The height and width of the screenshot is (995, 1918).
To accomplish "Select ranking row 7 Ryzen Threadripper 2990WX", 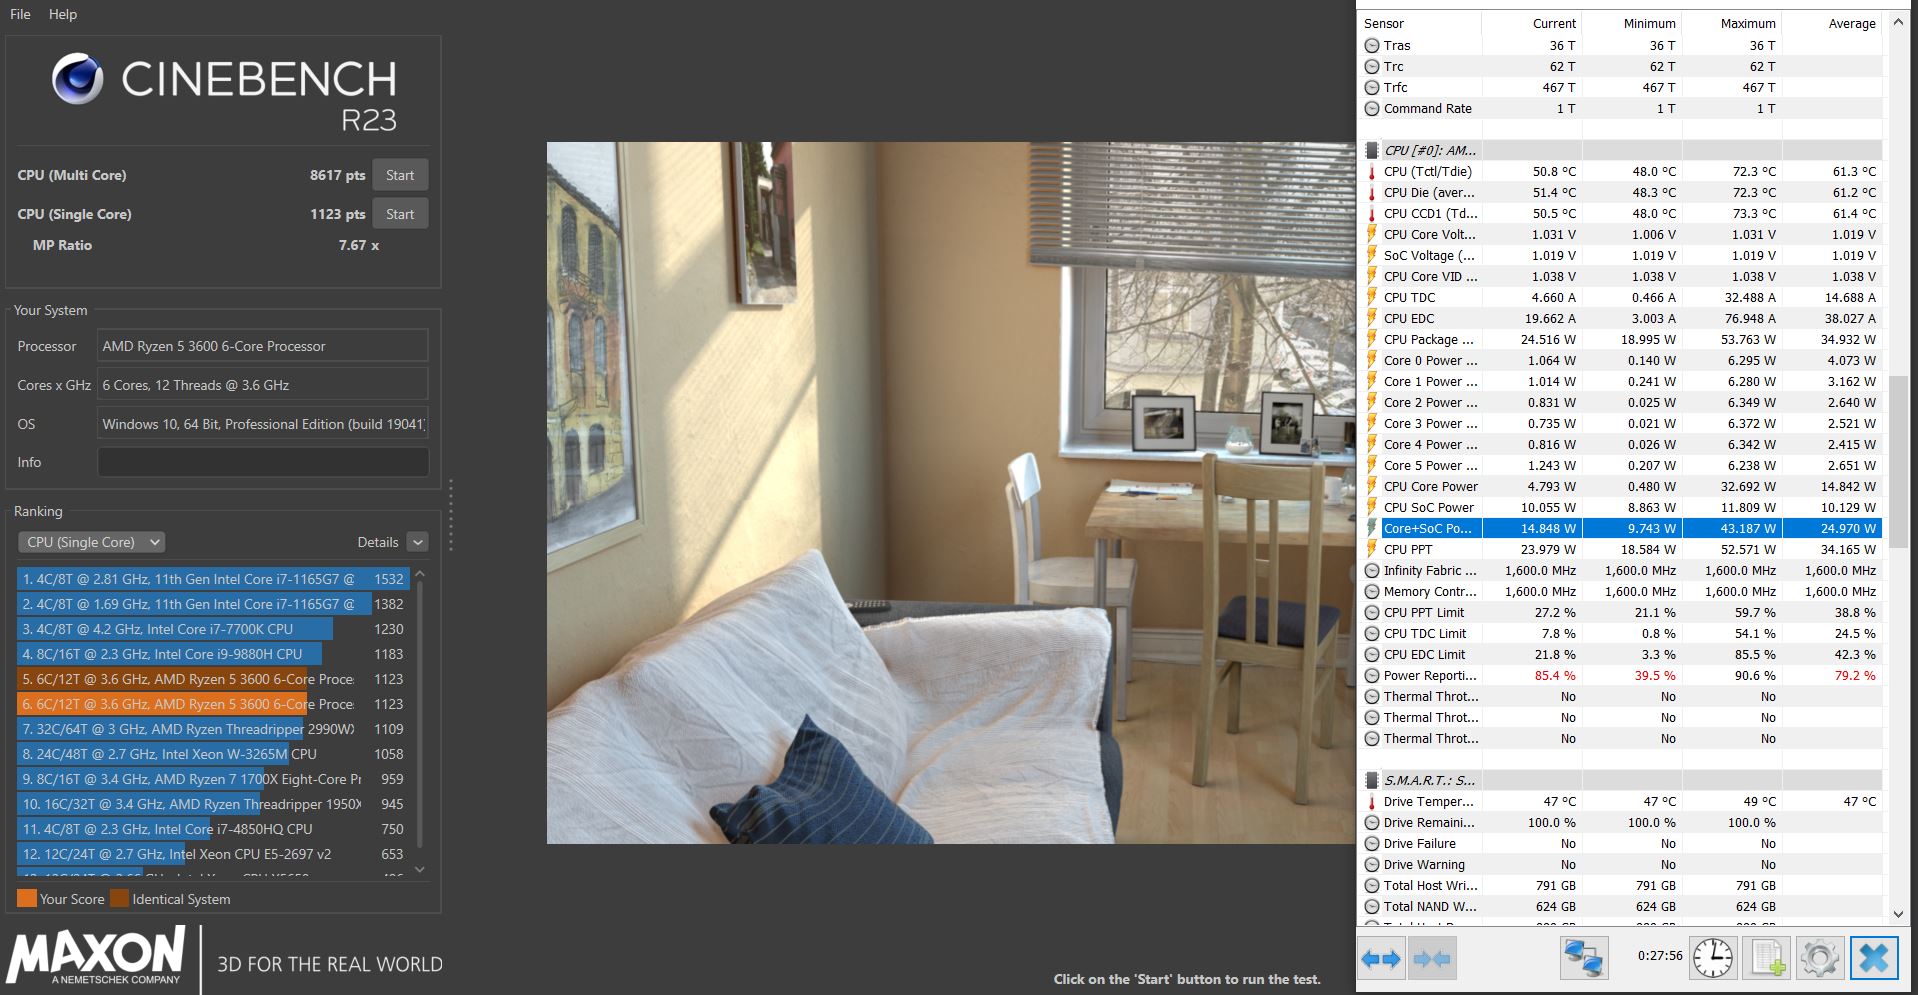I will pyautogui.click(x=212, y=729).
